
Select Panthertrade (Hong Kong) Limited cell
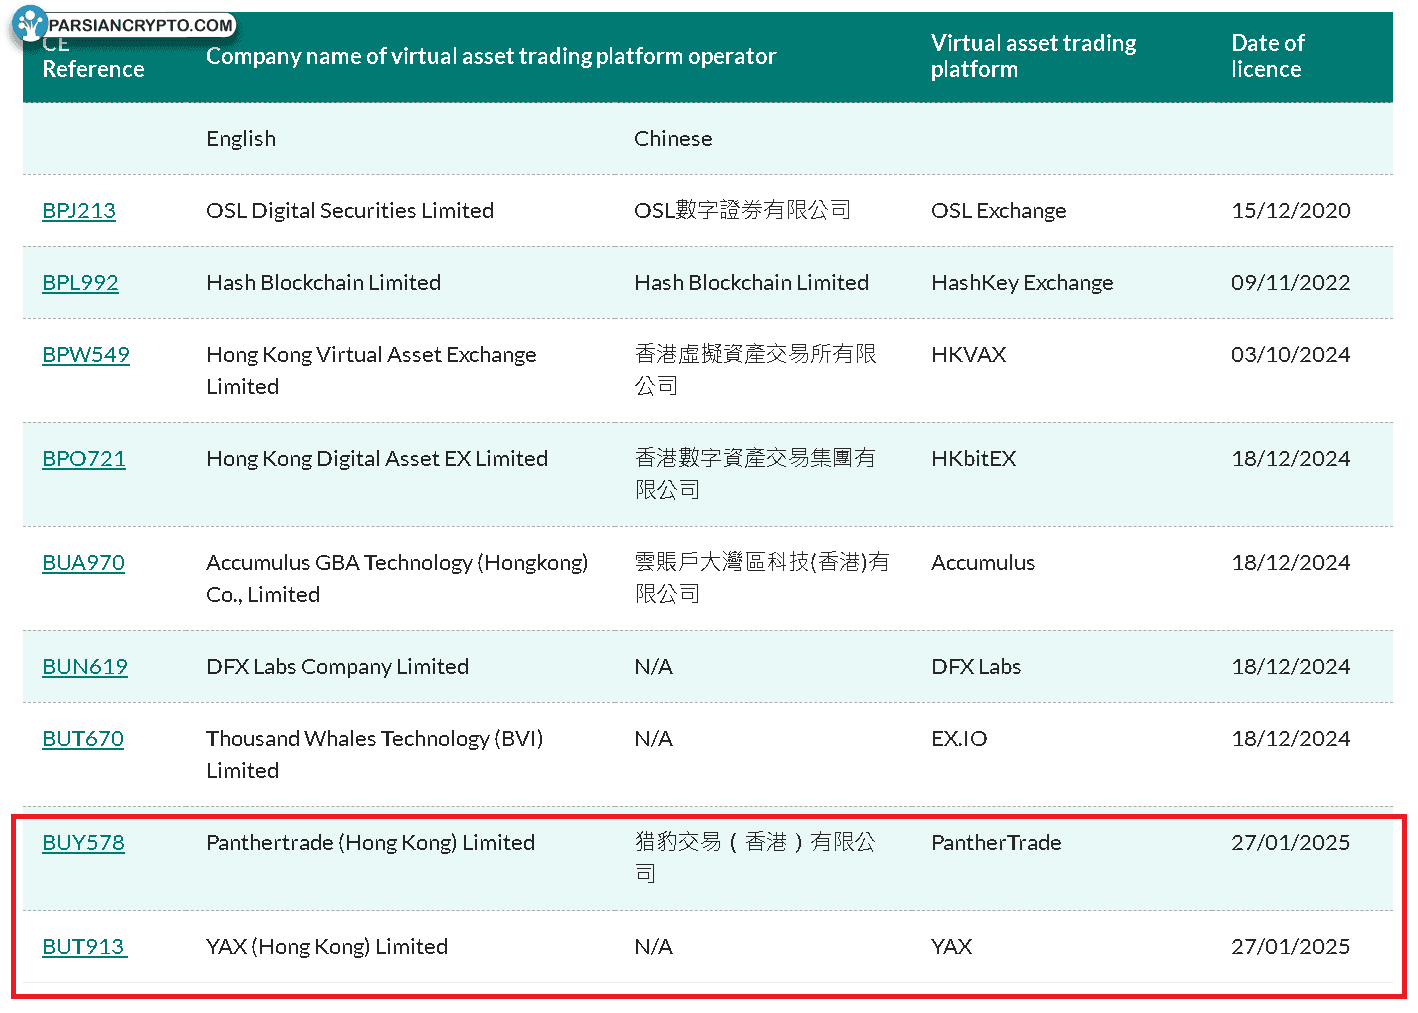(370, 843)
